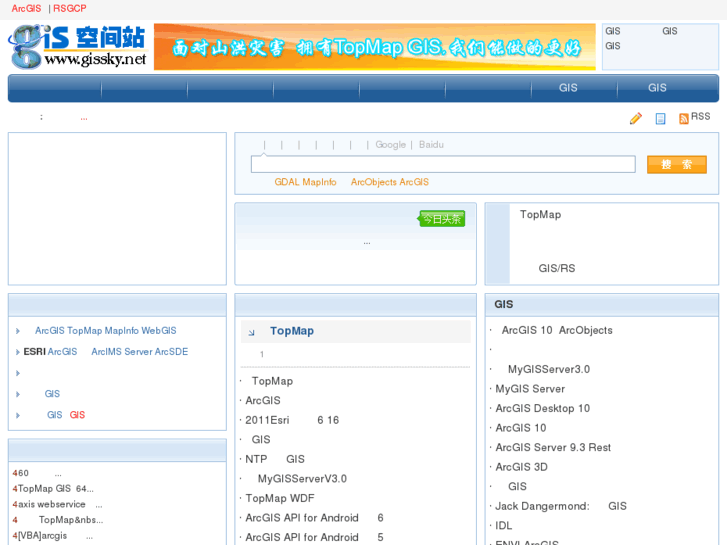Open ArcGIS Desktop 10 article
The height and width of the screenshot is (545, 727).
pos(542,408)
